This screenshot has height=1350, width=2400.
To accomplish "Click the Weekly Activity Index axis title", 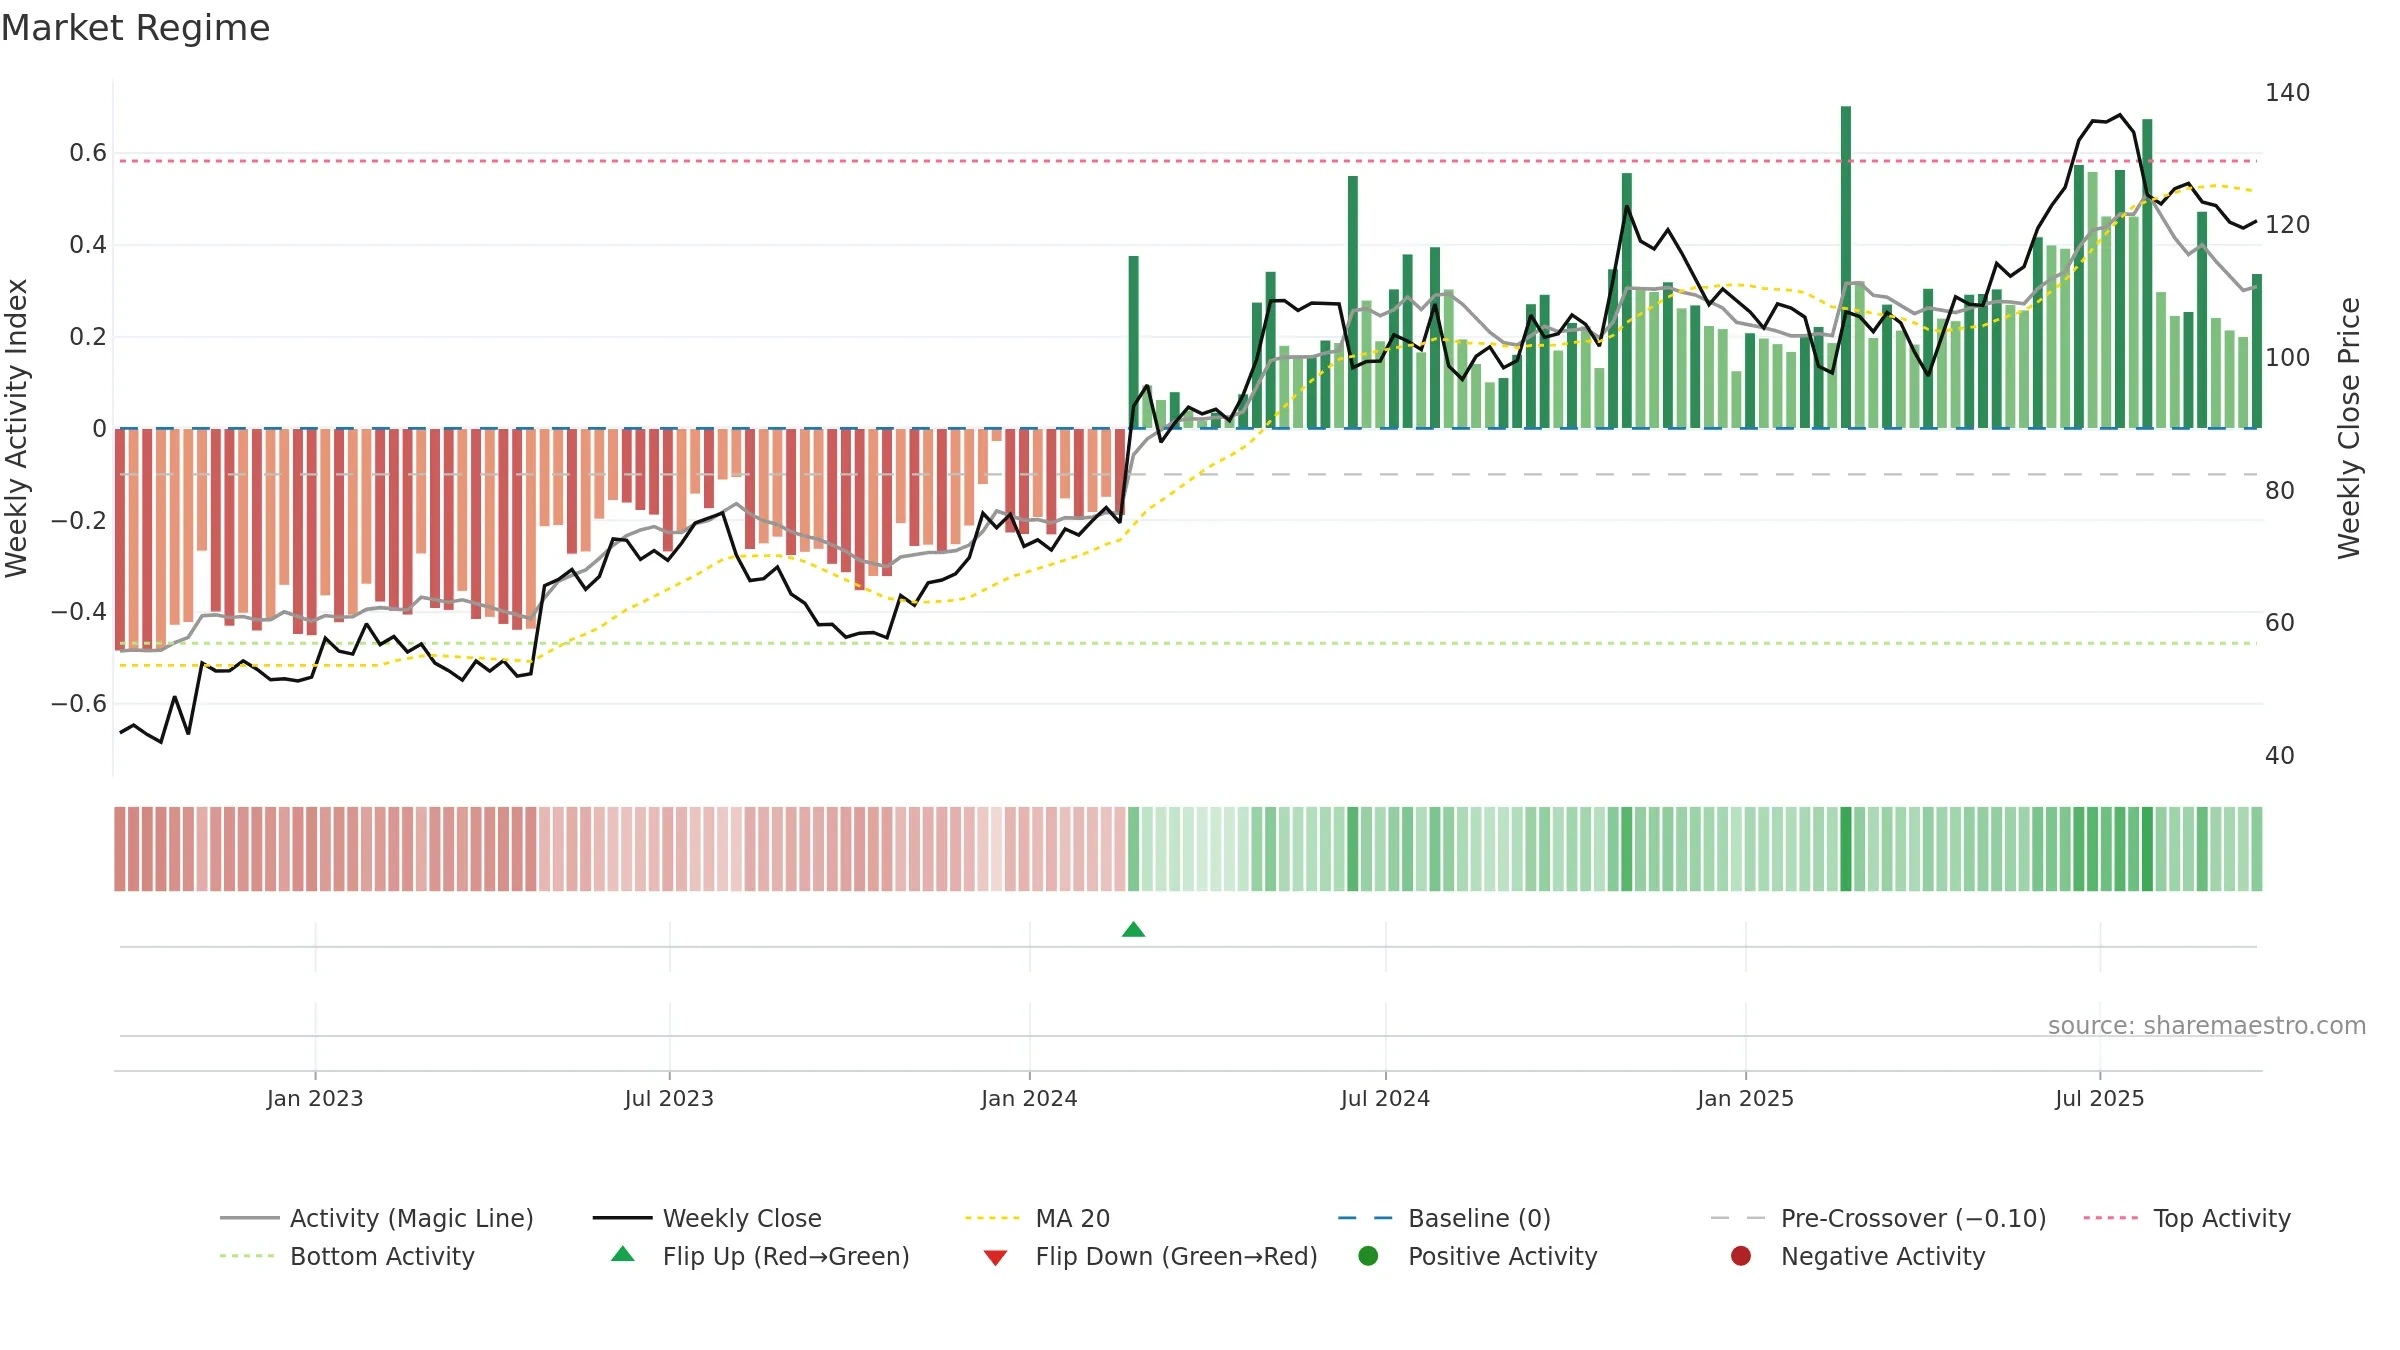I will pyautogui.click(x=17, y=428).
